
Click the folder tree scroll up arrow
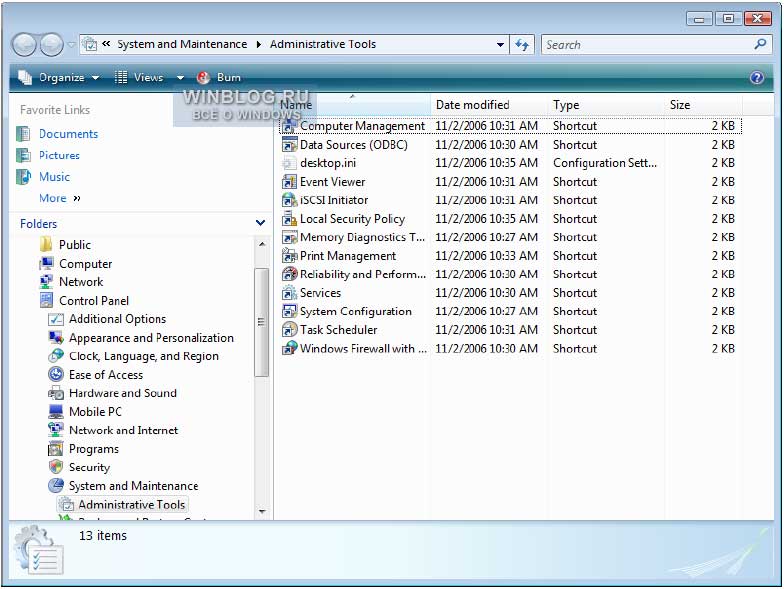[x=262, y=244]
